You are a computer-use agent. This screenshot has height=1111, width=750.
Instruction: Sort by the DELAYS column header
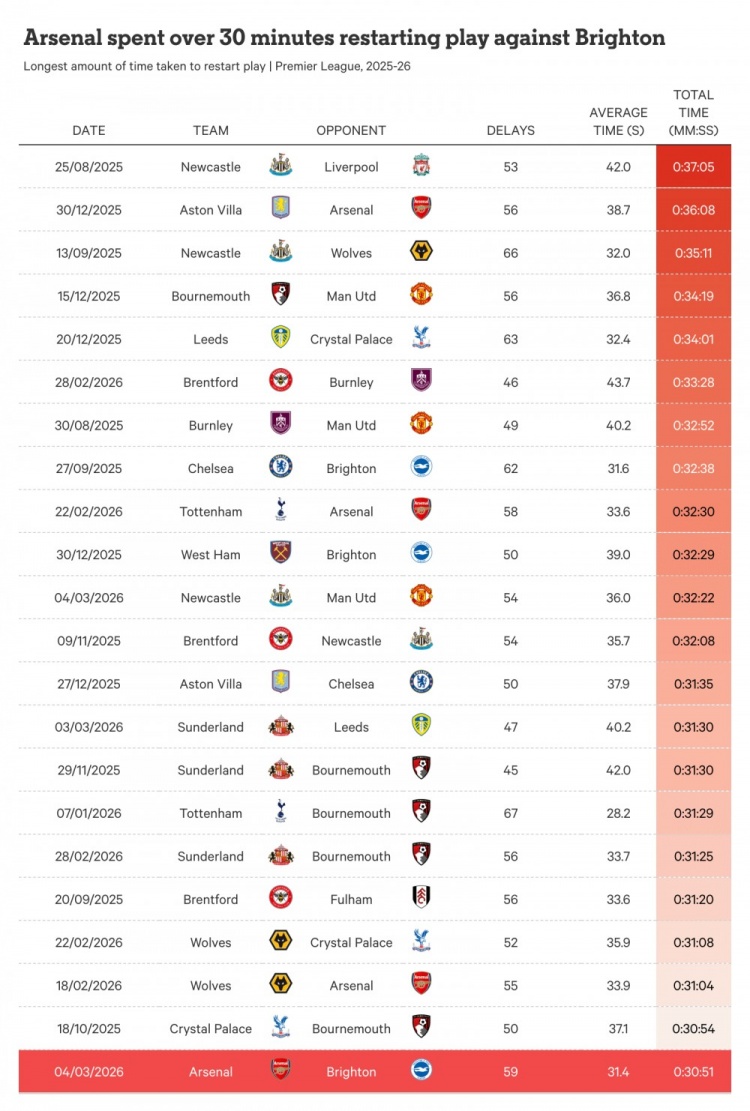pos(510,130)
